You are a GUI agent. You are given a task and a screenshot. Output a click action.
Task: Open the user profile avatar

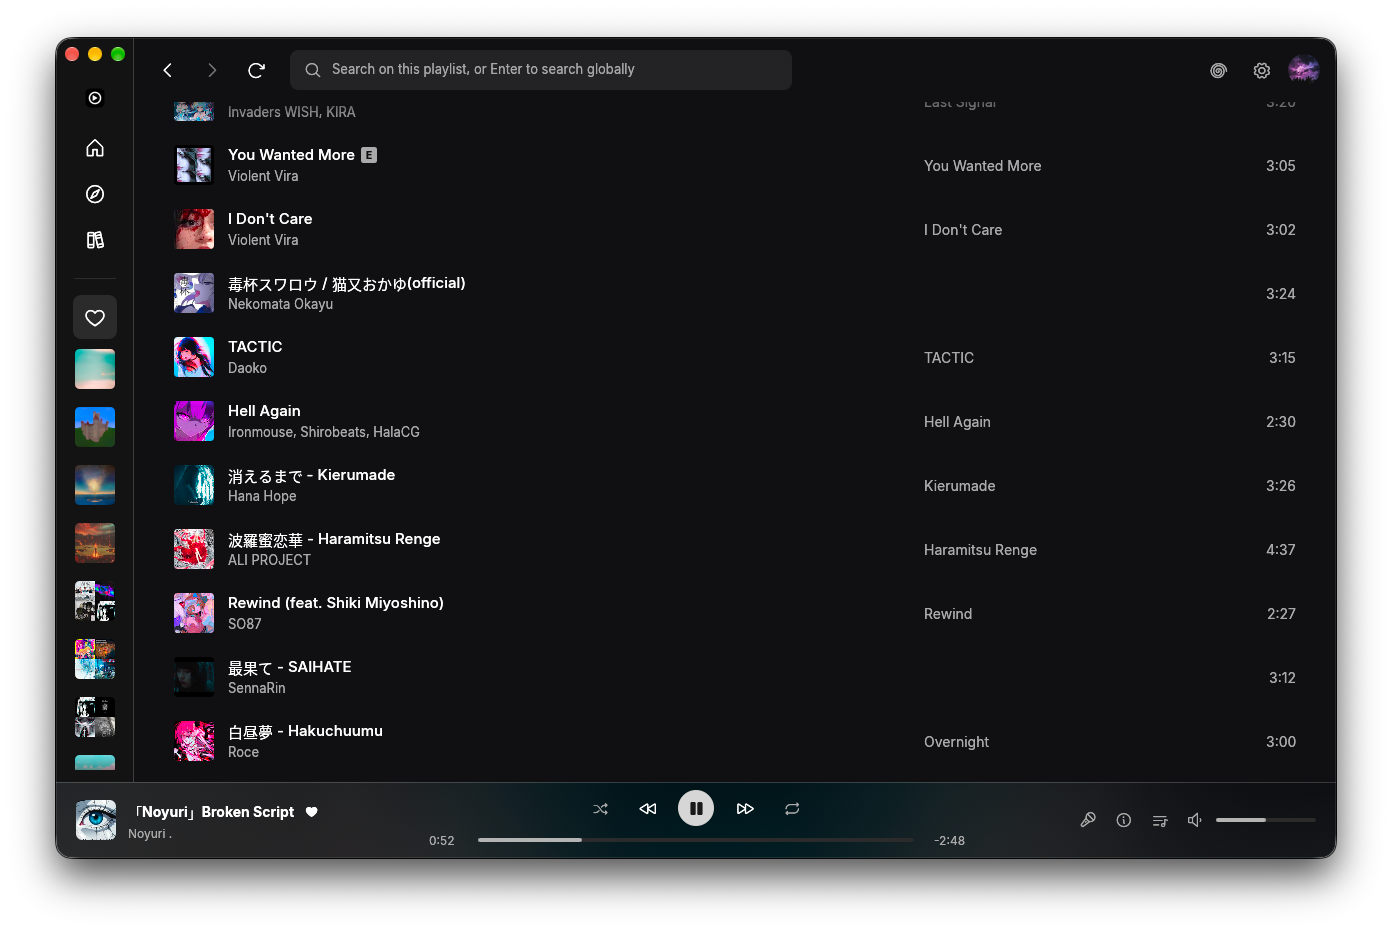pyautogui.click(x=1304, y=69)
